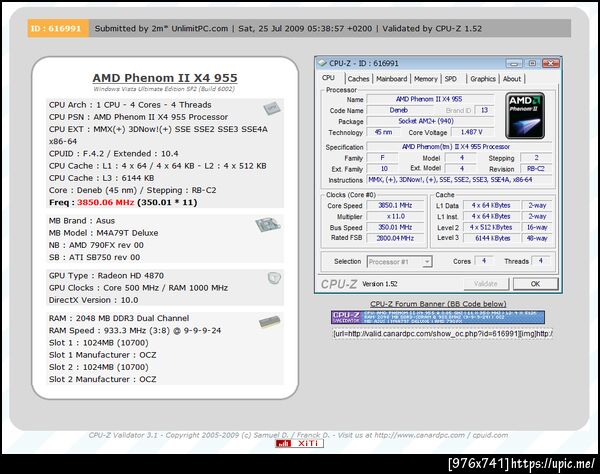Click the OK button in CPU-Z
Screen dimensions: 600x474
click(535, 284)
